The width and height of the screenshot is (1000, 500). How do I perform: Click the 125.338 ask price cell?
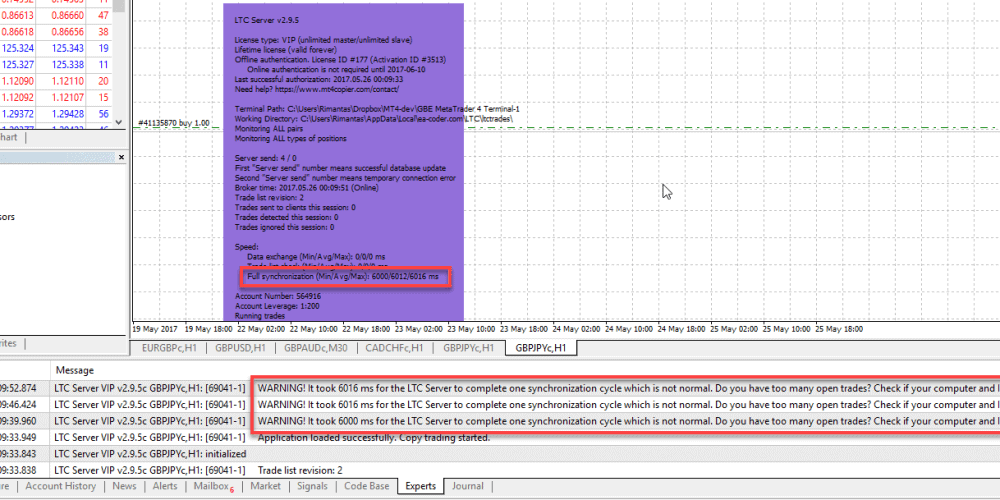pyautogui.click(x=68, y=64)
